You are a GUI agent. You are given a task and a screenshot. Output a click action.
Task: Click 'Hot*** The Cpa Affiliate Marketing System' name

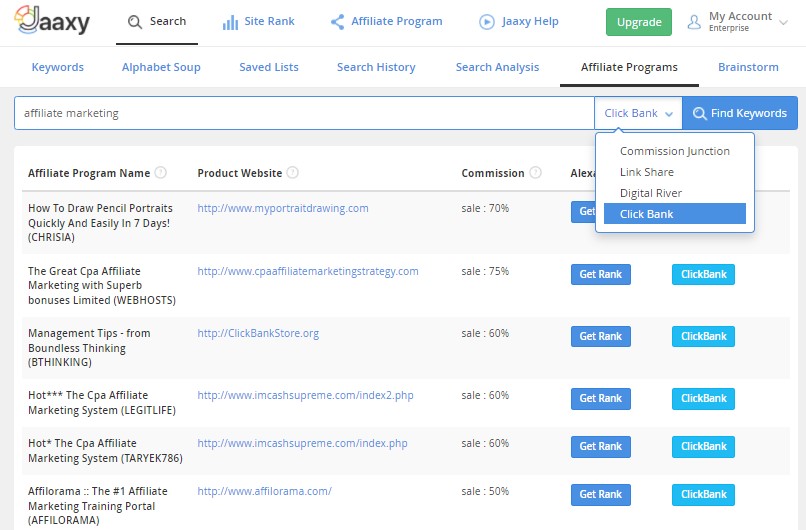(x=102, y=403)
